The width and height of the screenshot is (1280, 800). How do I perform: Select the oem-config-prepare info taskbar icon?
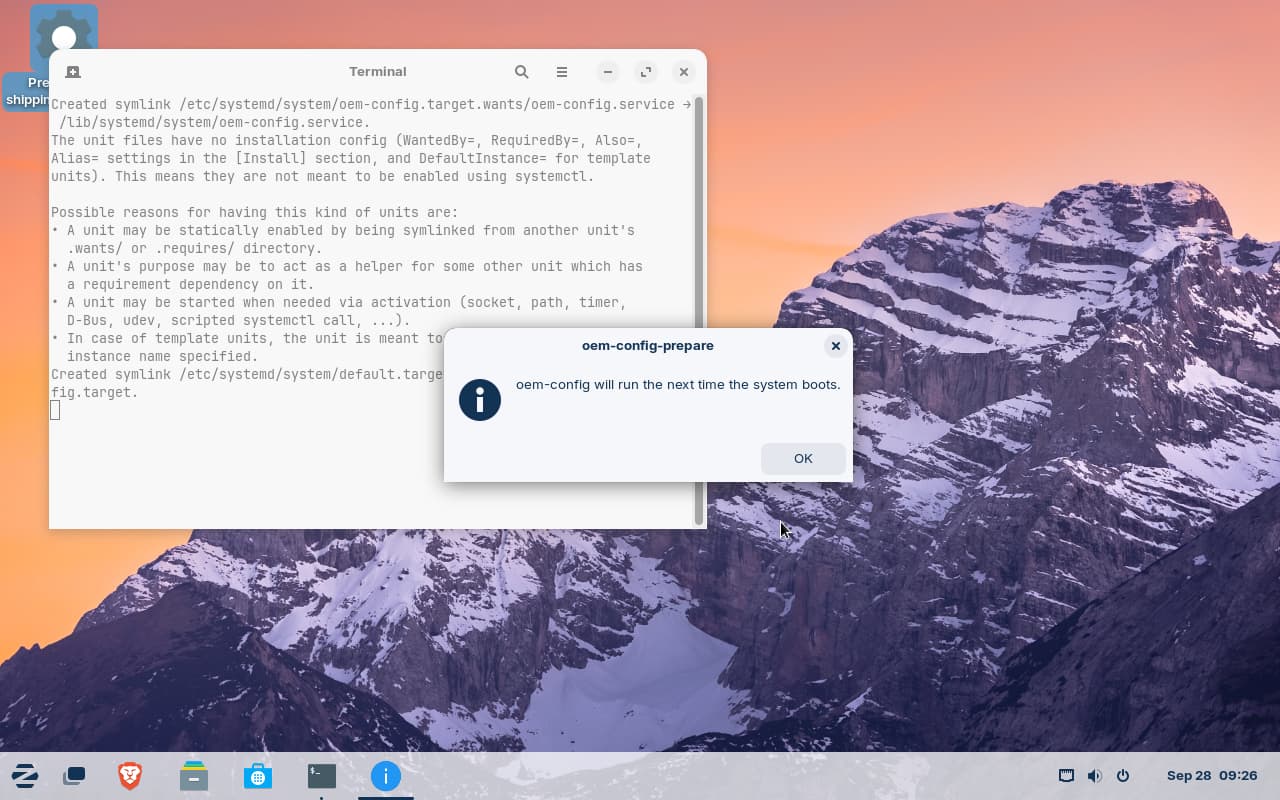coord(385,776)
